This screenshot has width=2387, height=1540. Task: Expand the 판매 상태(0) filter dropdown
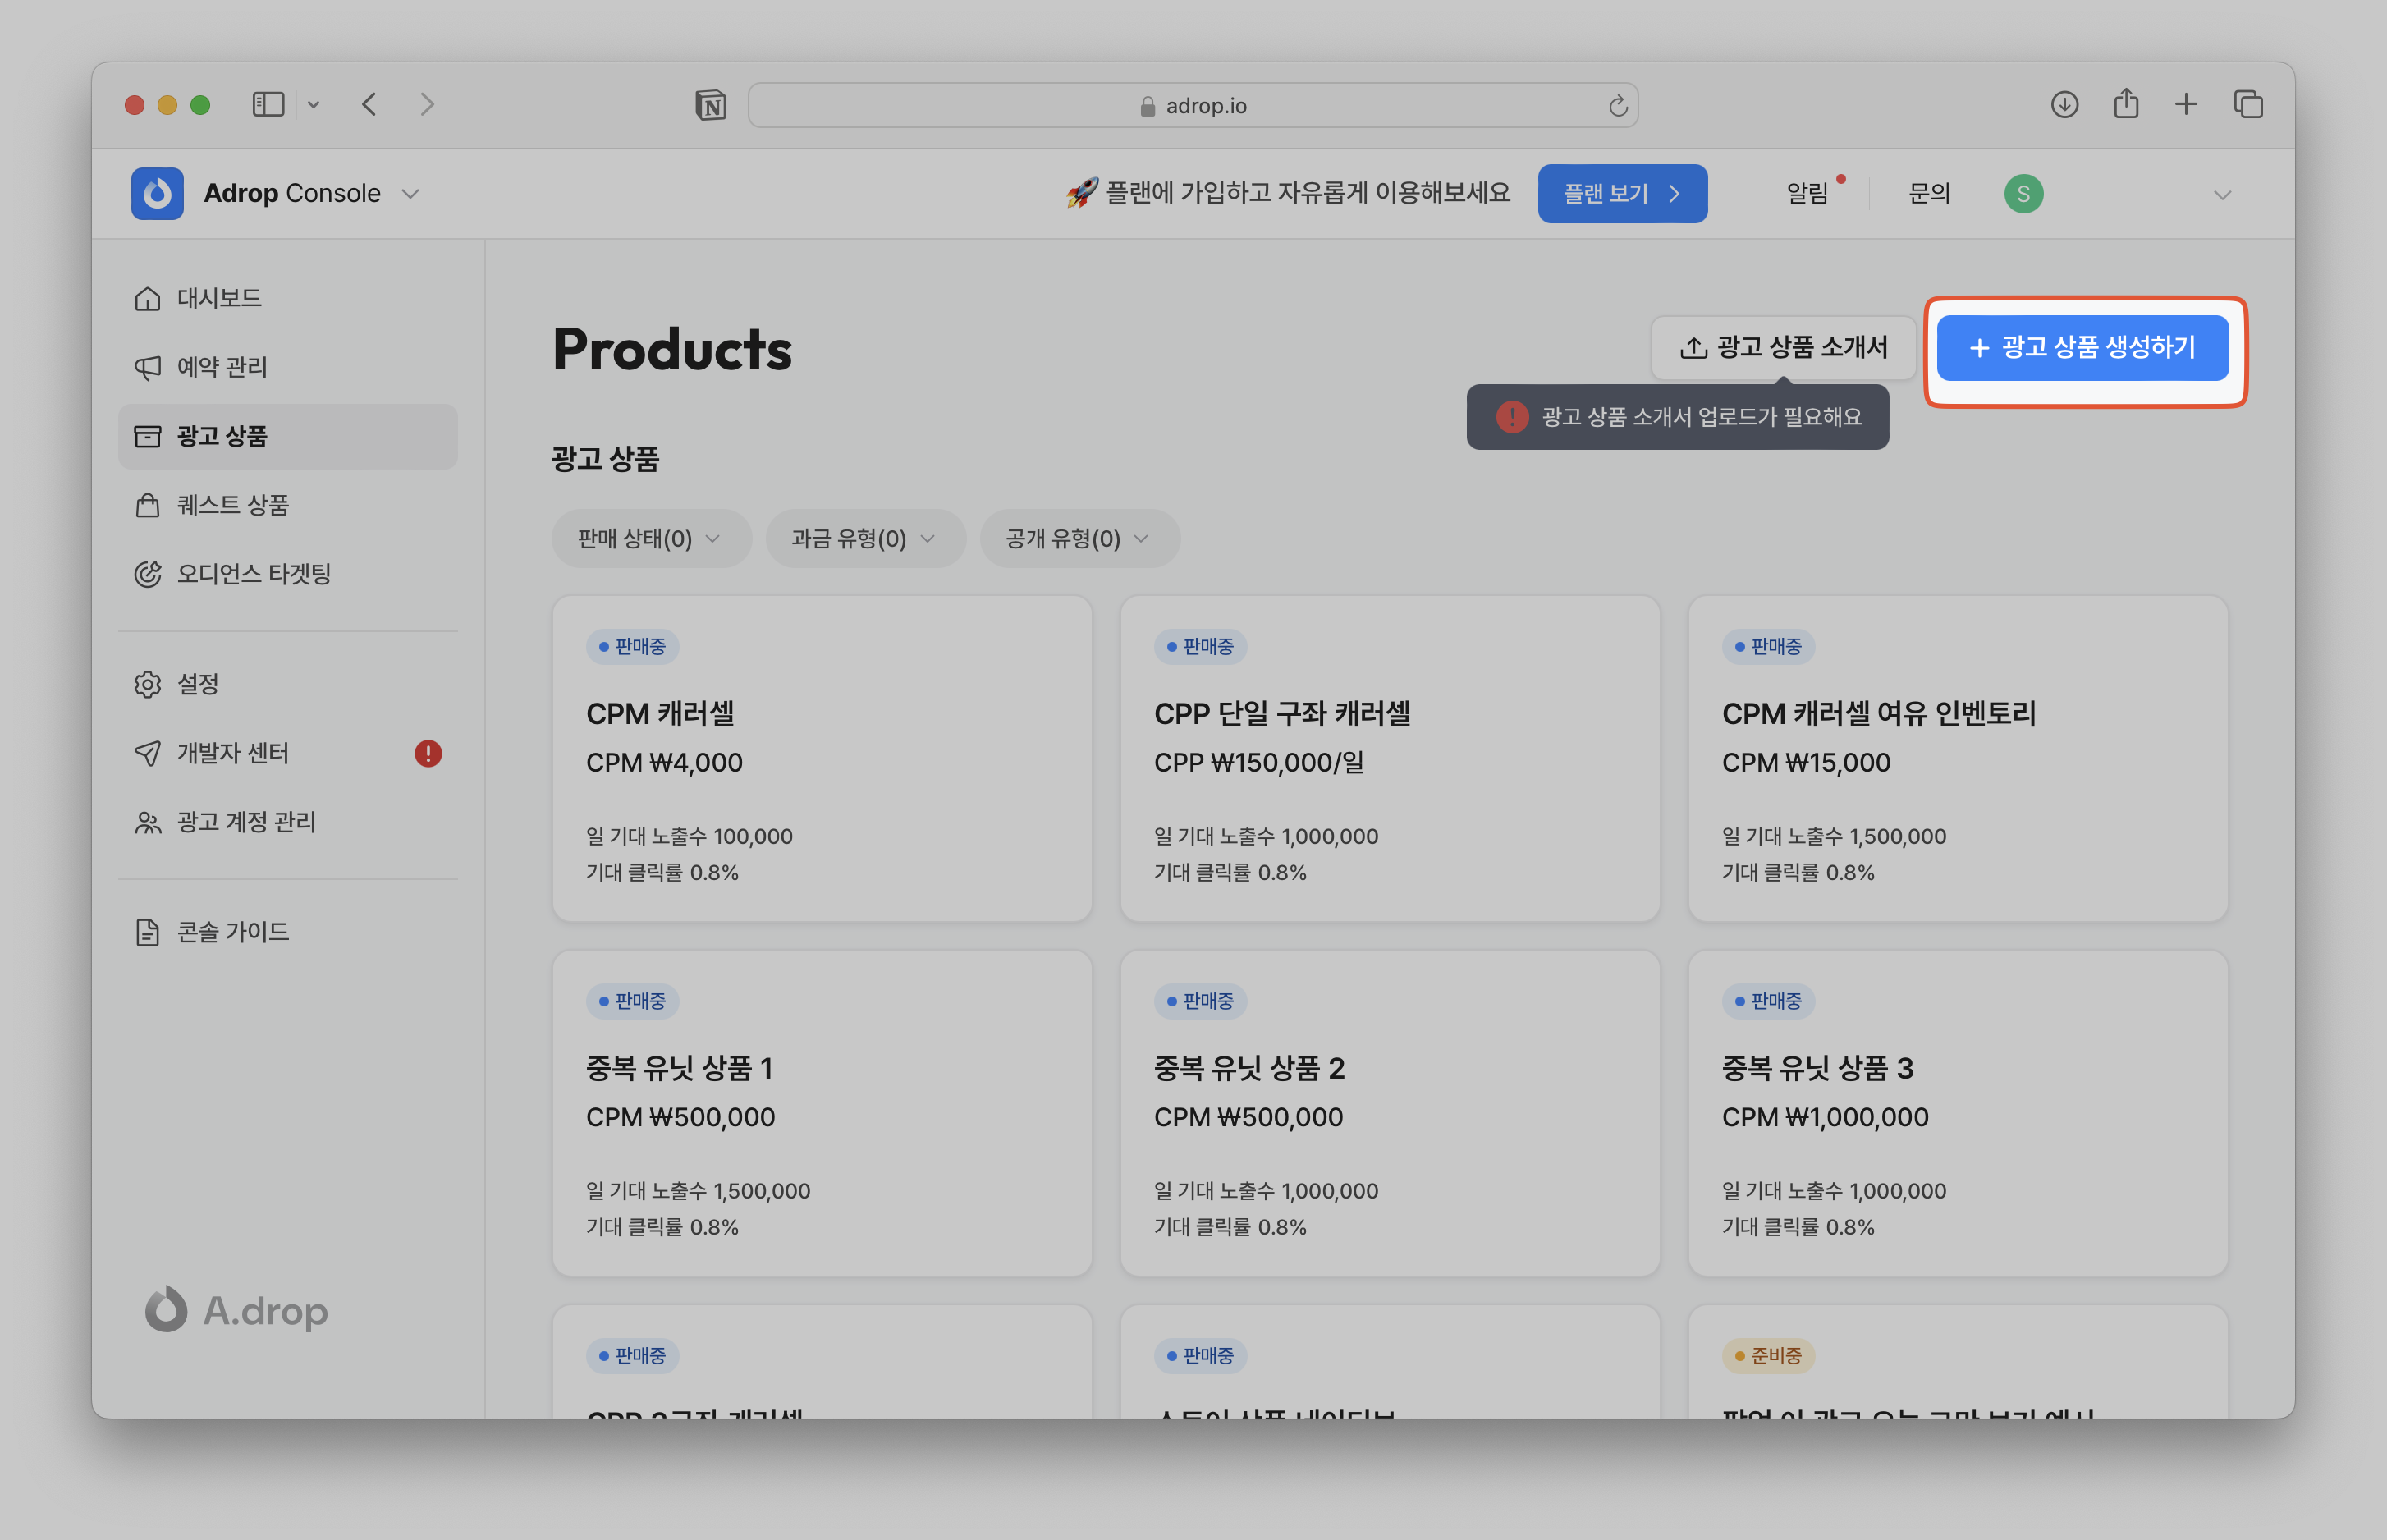pyautogui.click(x=650, y=539)
